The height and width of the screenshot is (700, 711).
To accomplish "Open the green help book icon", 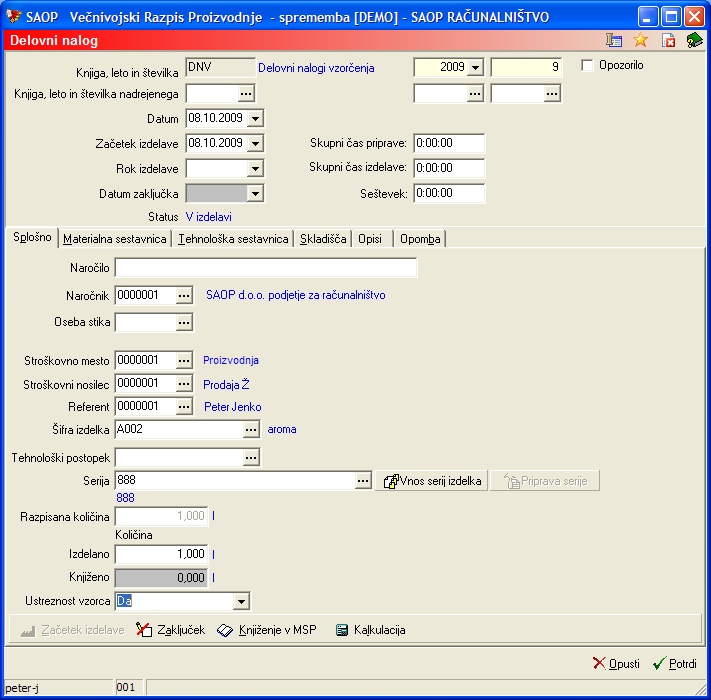I will pyautogui.click(x=694, y=40).
